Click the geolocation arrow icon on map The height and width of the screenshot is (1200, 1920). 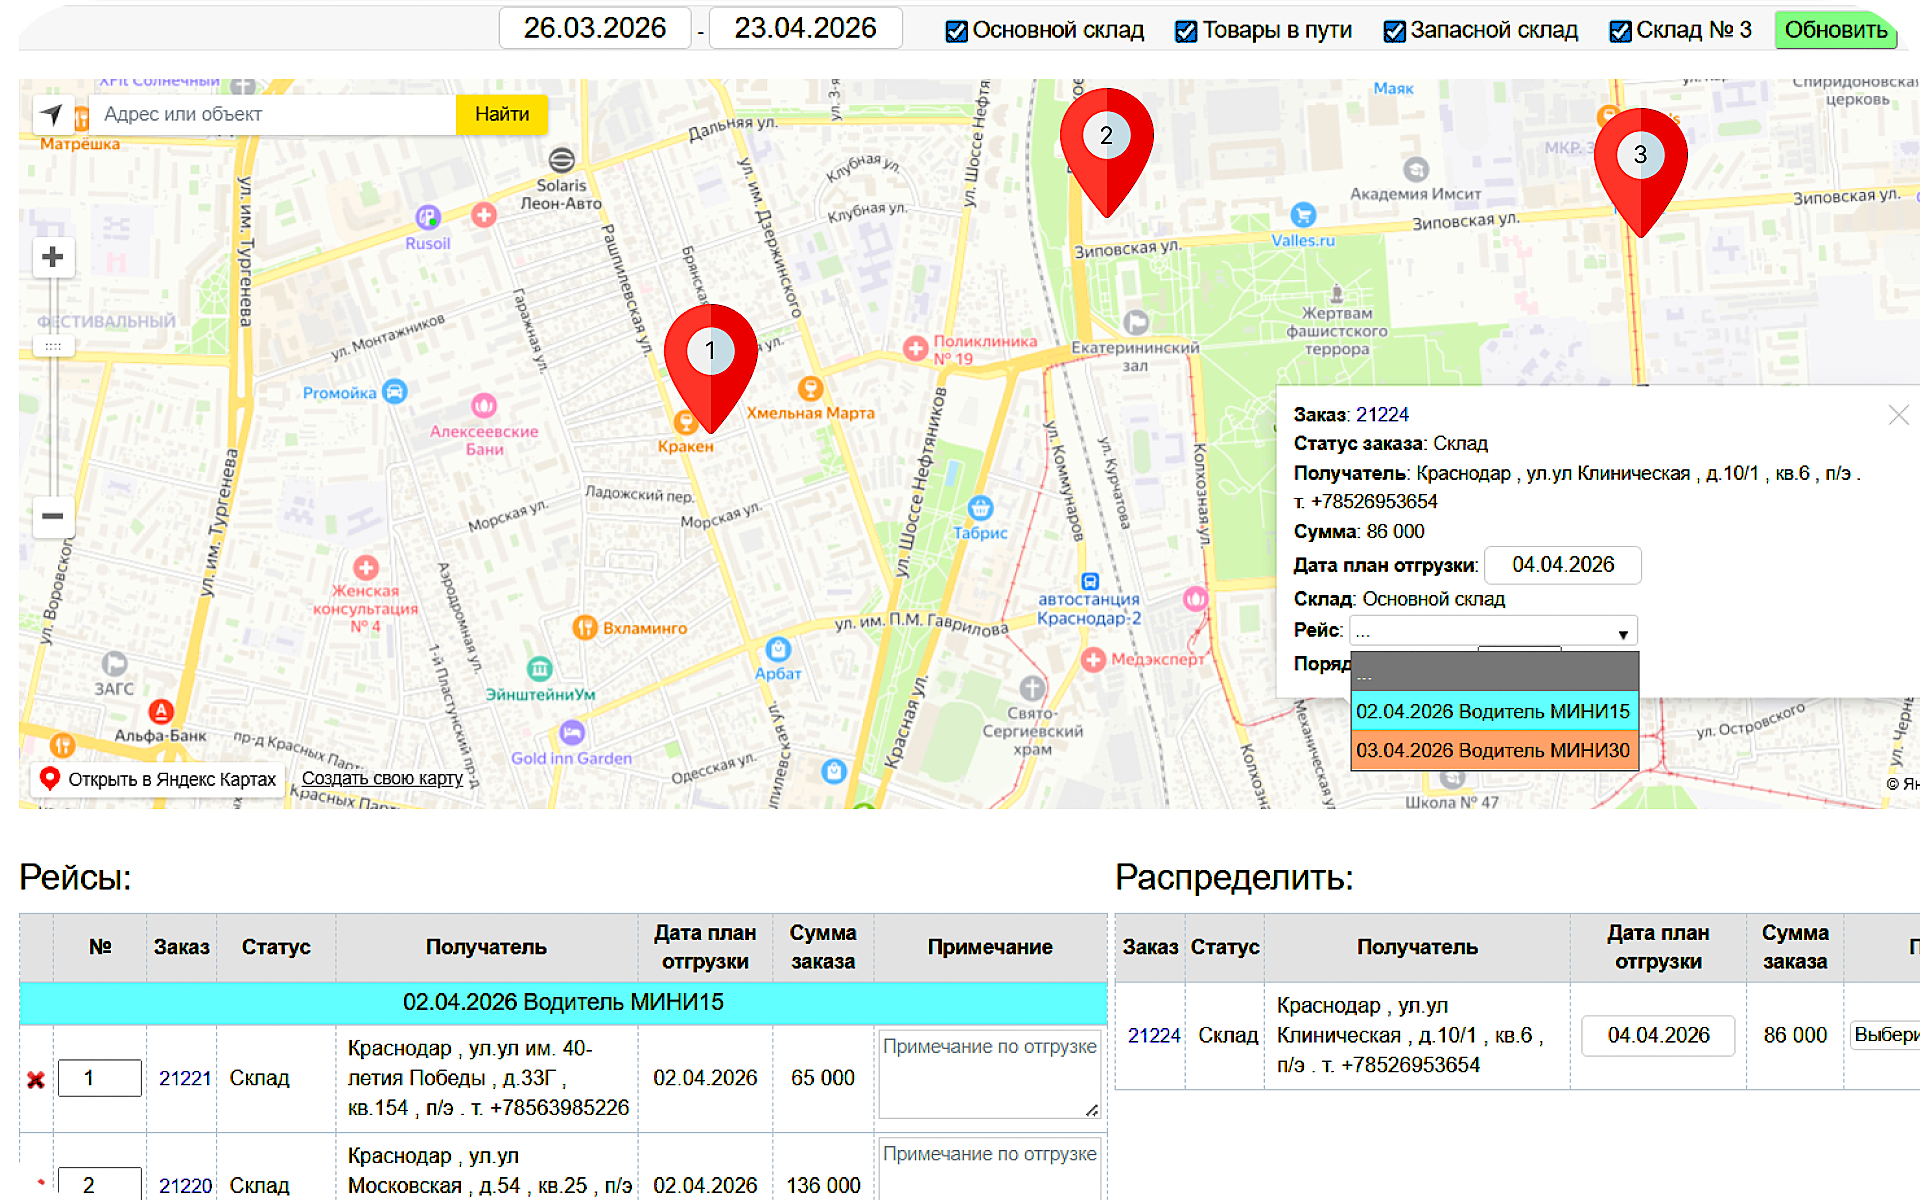(53, 115)
